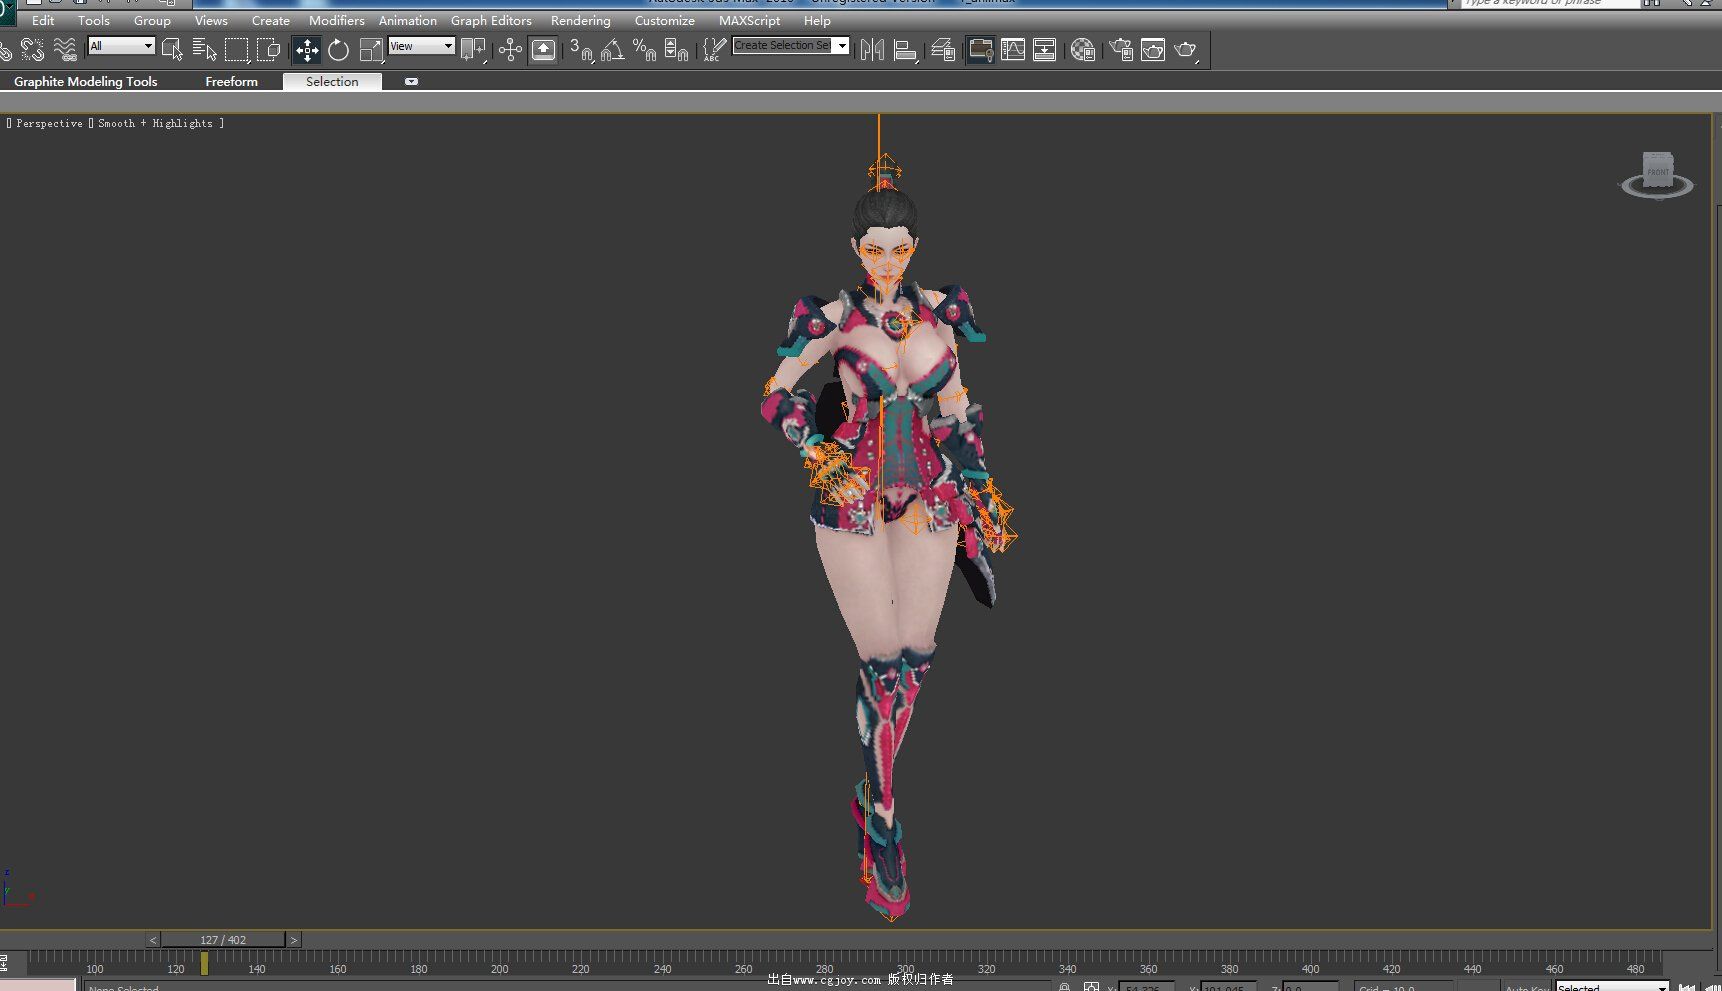1722x991 pixels.
Task: Click the Bind to Space Warp icon
Action: (65, 49)
